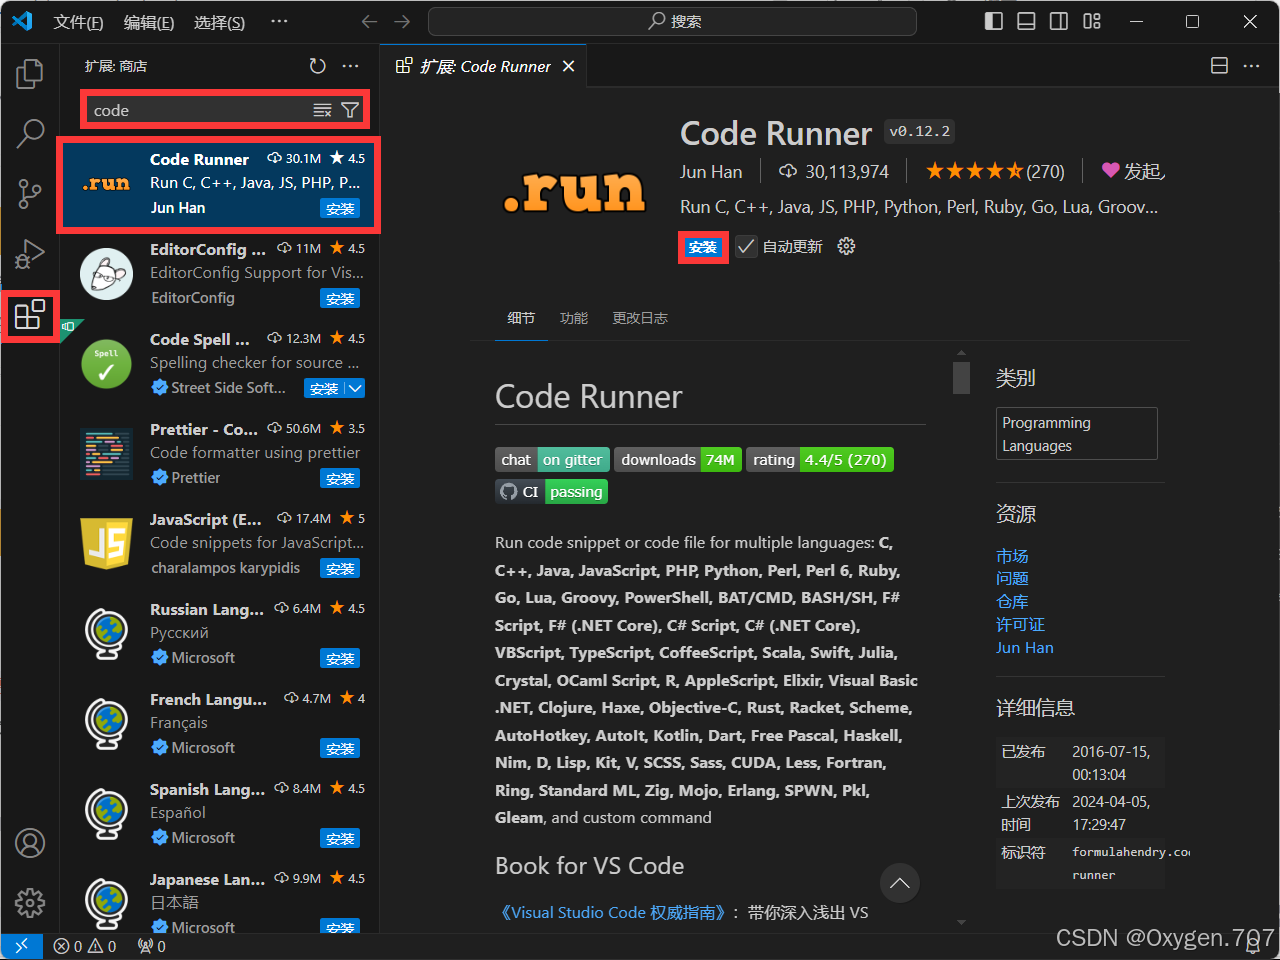The width and height of the screenshot is (1280, 960).
Task: Install EditorConfig extension
Action: tap(340, 298)
